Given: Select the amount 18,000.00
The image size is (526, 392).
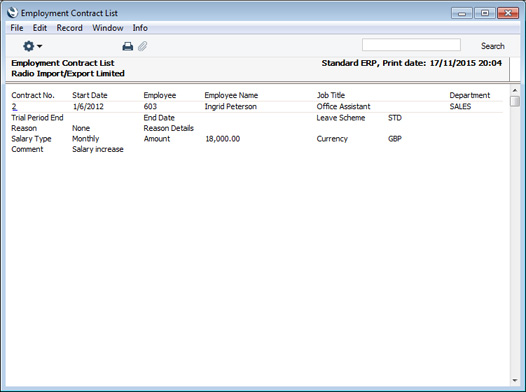Looking at the screenshot, I should click(x=222, y=139).
